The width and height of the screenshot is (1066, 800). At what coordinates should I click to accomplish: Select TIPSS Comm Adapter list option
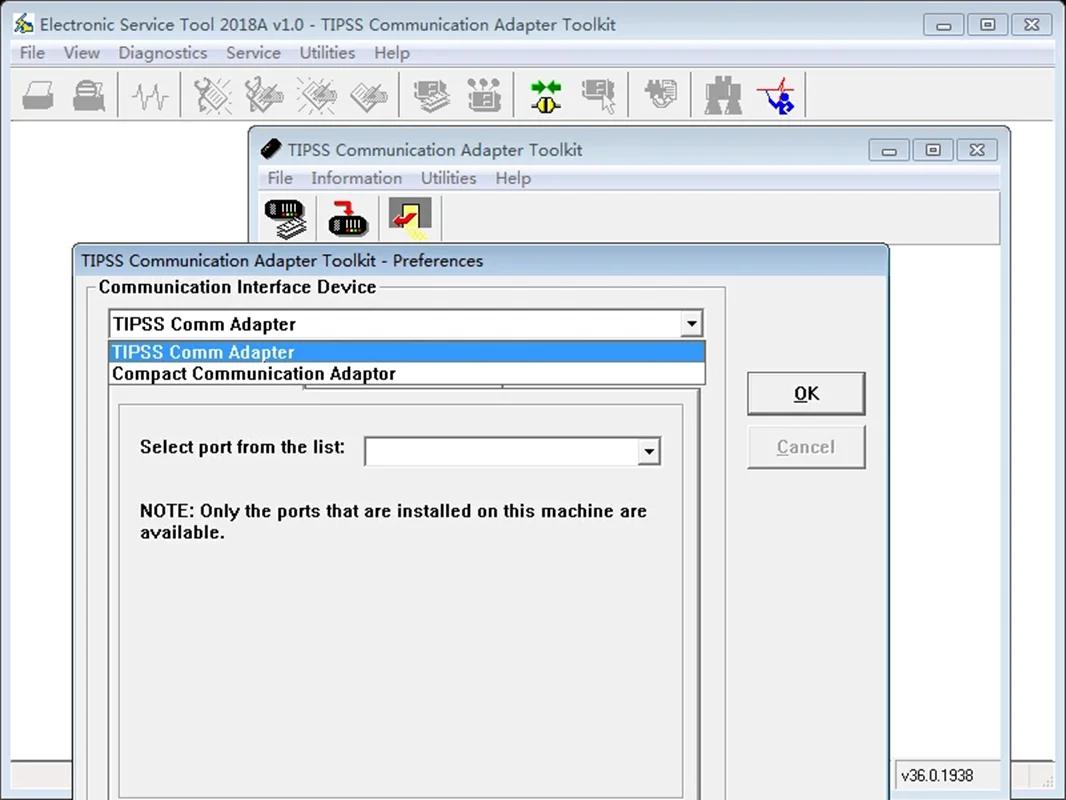[407, 352]
